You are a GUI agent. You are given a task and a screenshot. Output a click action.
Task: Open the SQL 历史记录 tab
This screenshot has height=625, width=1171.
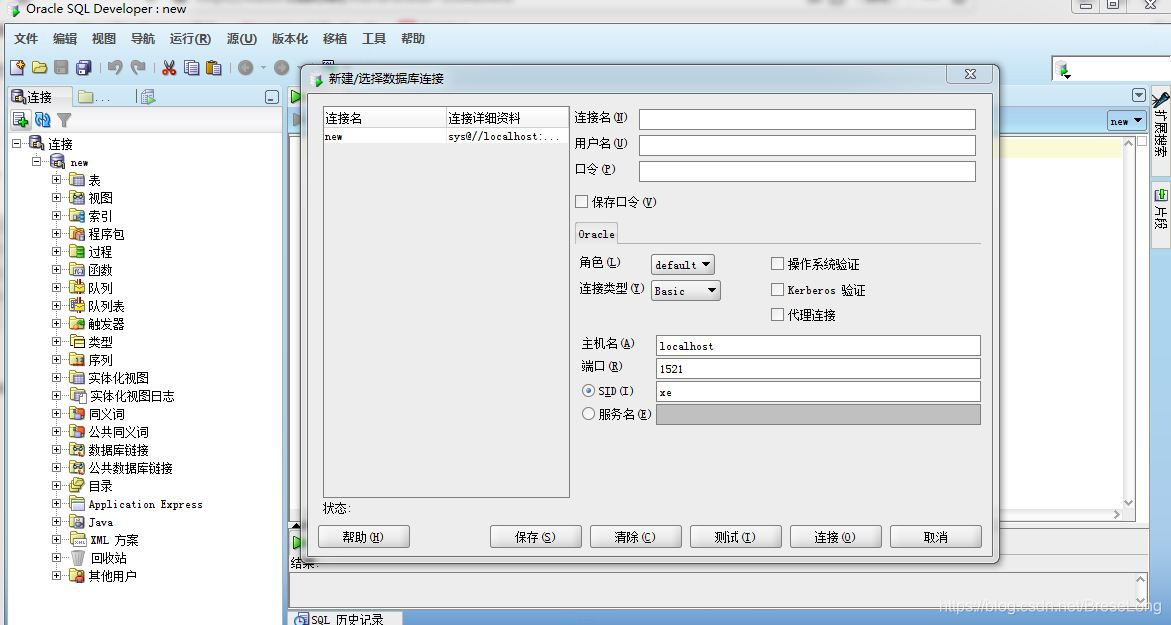pos(346,619)
